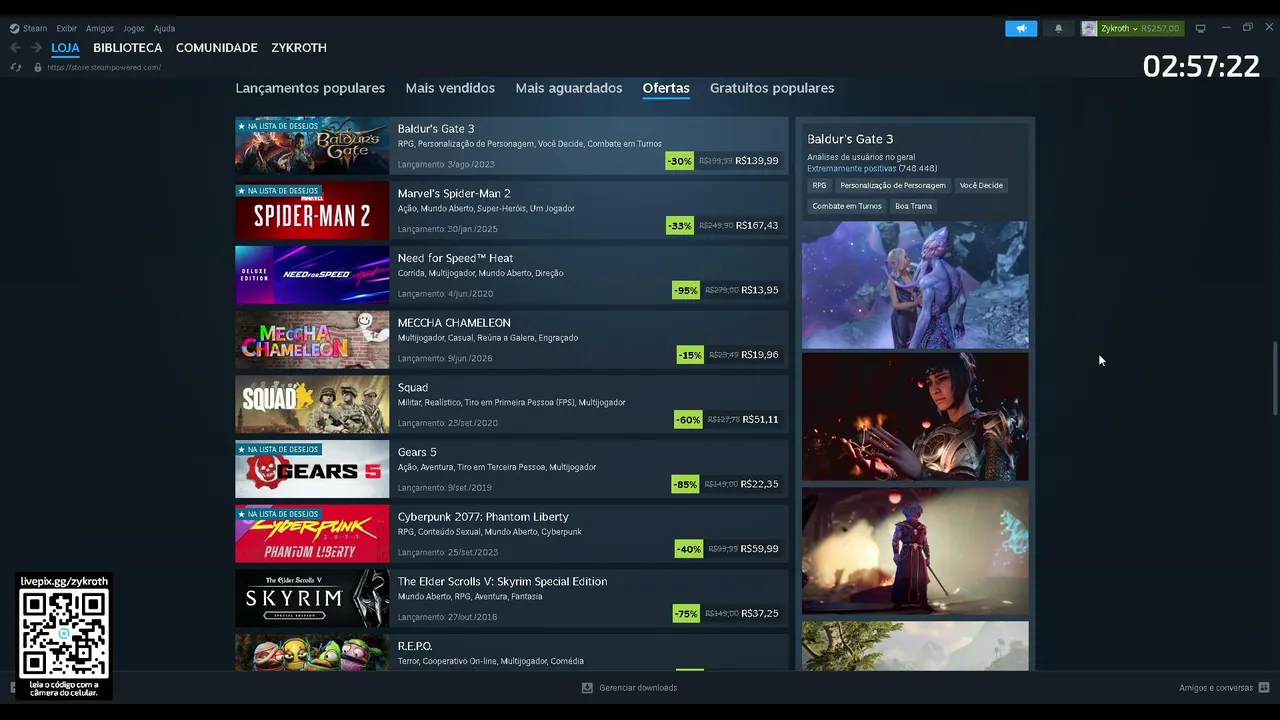1280x720 pixels.
Task: Click the Boa Trama tag
Action: point(914,206)
